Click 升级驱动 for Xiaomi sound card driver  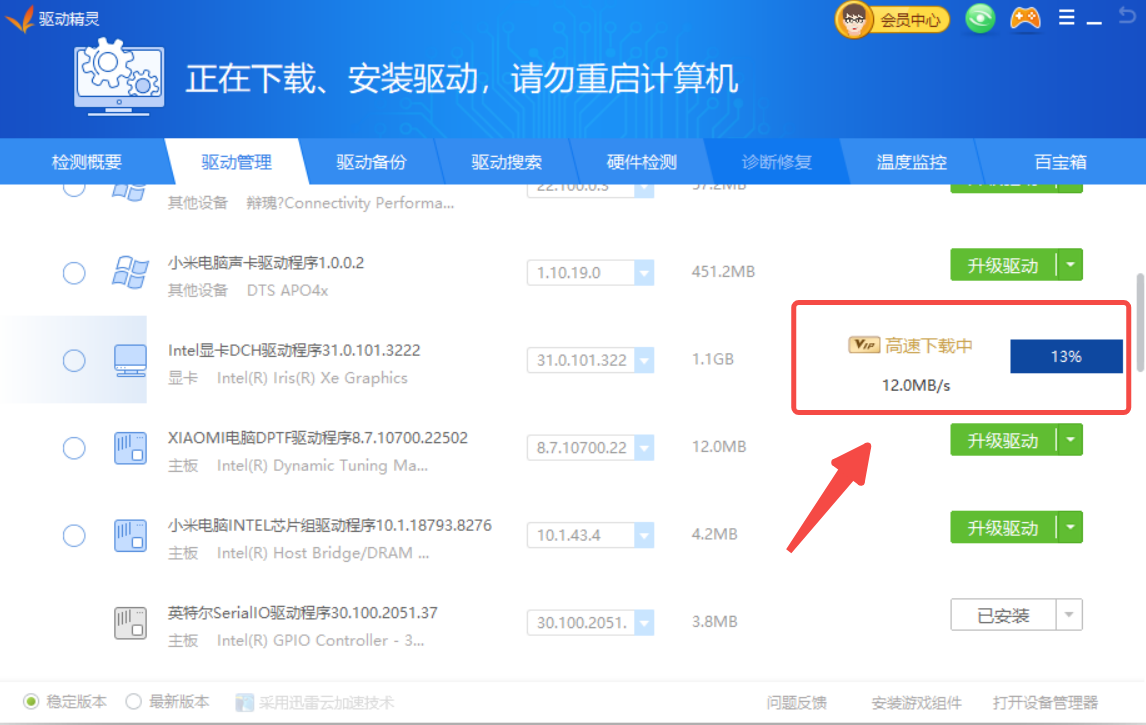(x=1002, y=265)
